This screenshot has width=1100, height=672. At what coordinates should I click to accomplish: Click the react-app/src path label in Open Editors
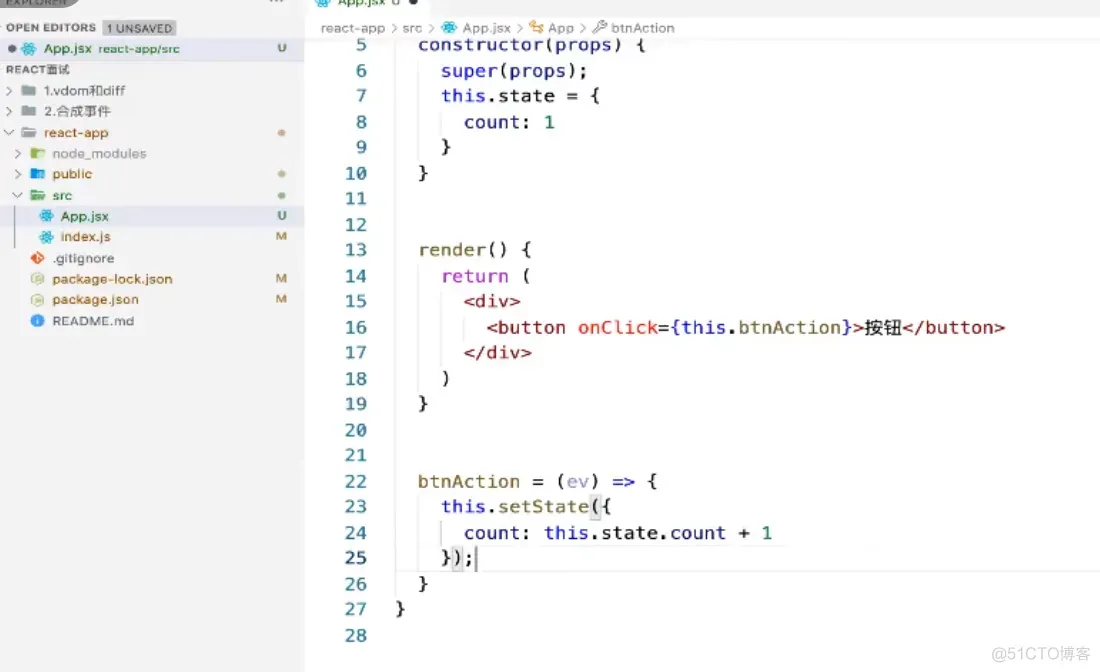point(139,49)
